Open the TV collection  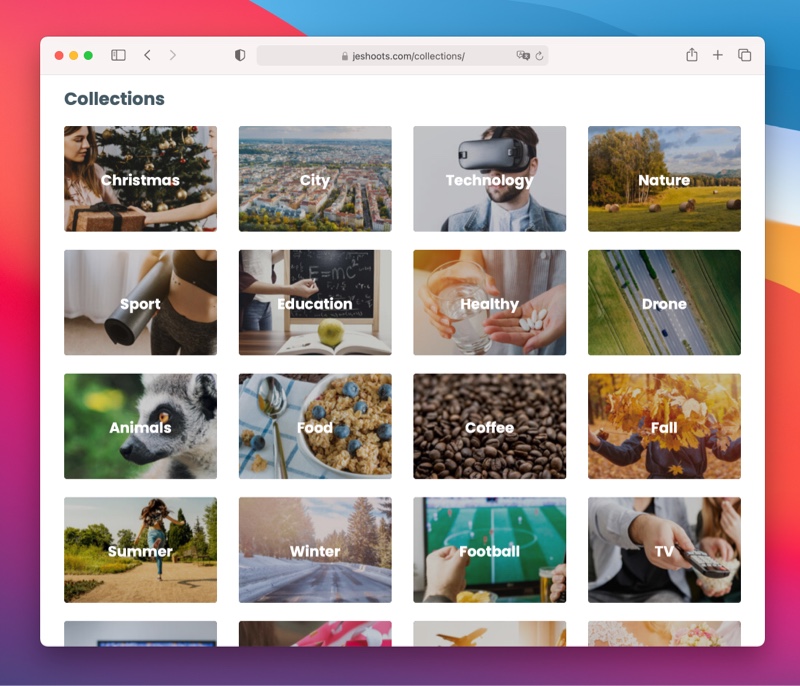tap(664, 550)
